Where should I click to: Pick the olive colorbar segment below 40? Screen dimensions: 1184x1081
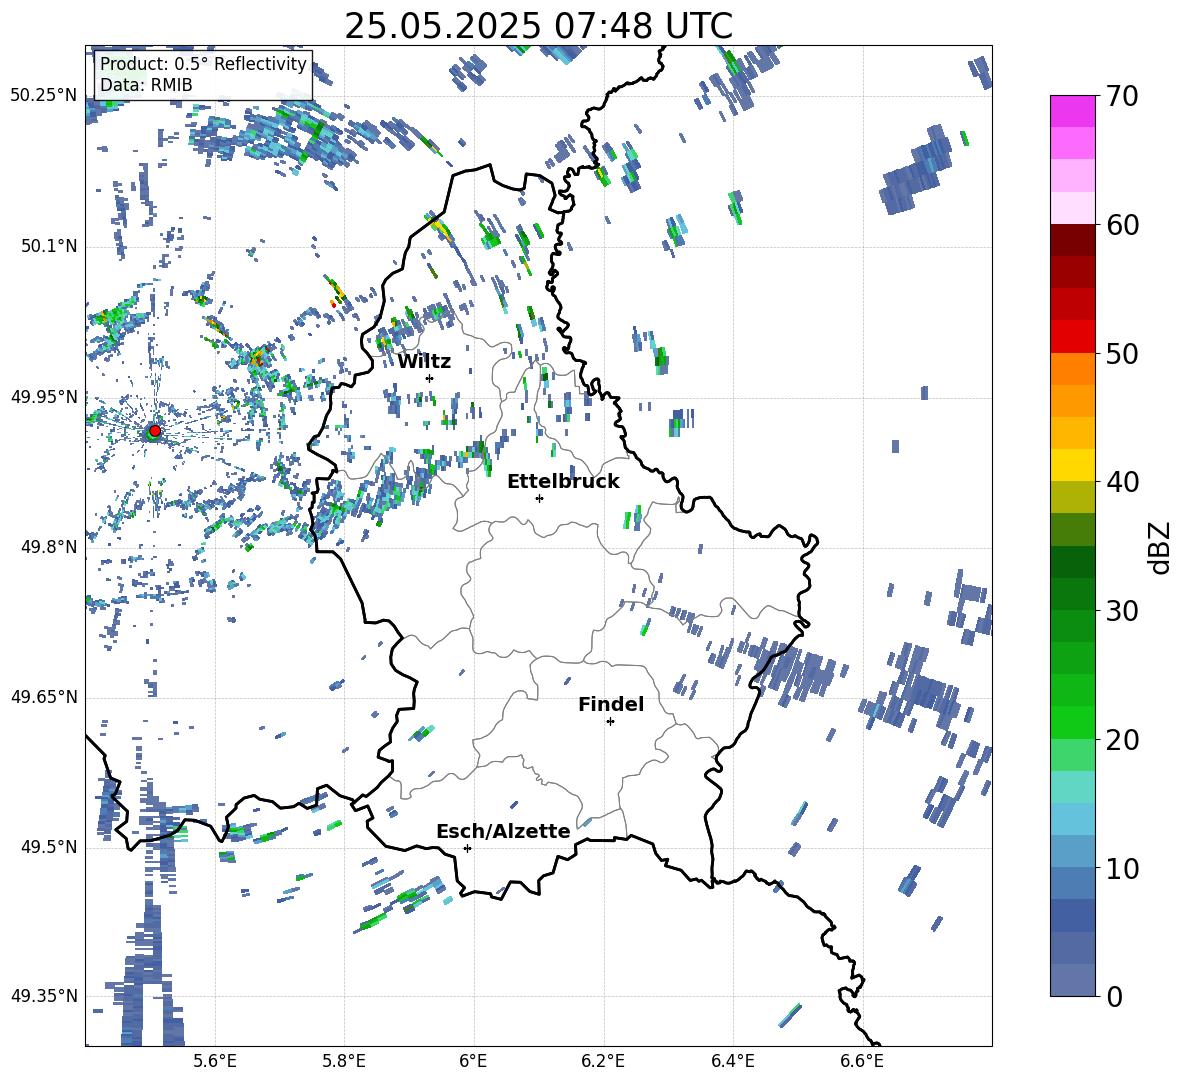pyautogui.click(x=1072, y=497)
